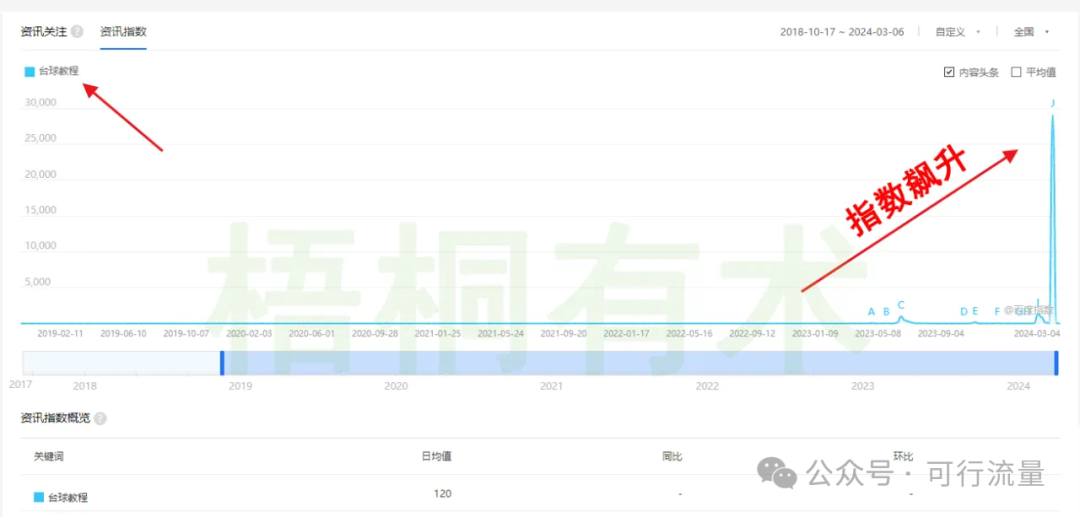Click x-axis date 2021-01-25
Viewport: 1080px width, 517px height.
coord(437,333)
